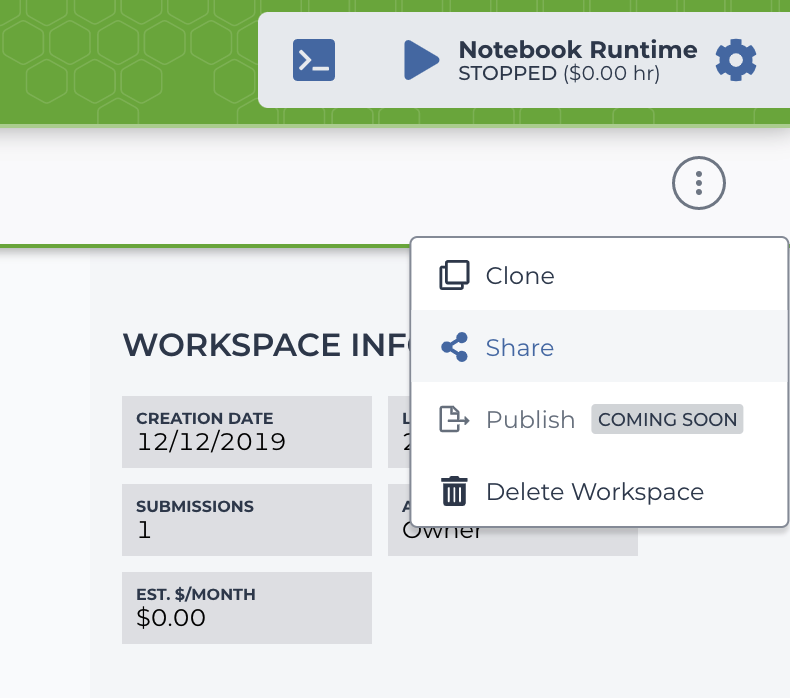Select Clone from the menu
Image resolution: width=790 pixels, height=698 pixels.
click(x=600, y=275)
